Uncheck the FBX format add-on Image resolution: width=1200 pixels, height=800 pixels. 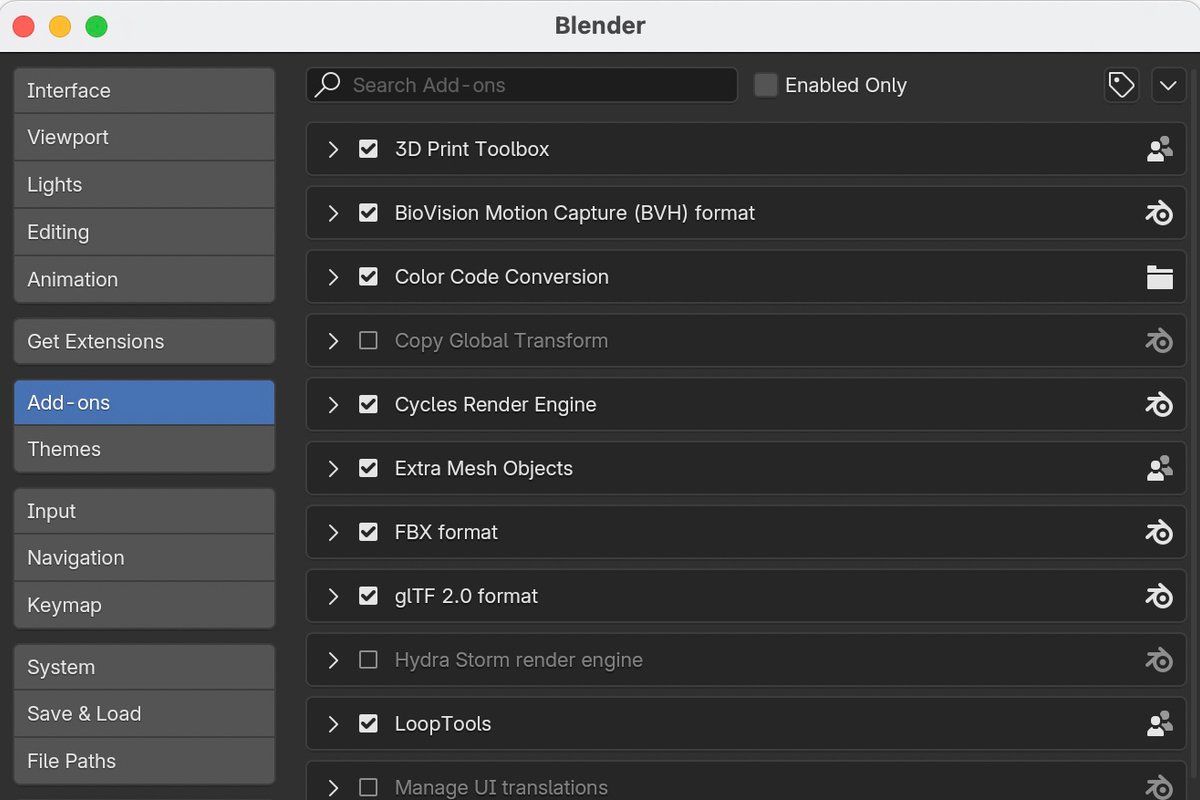tap(368, 533)
